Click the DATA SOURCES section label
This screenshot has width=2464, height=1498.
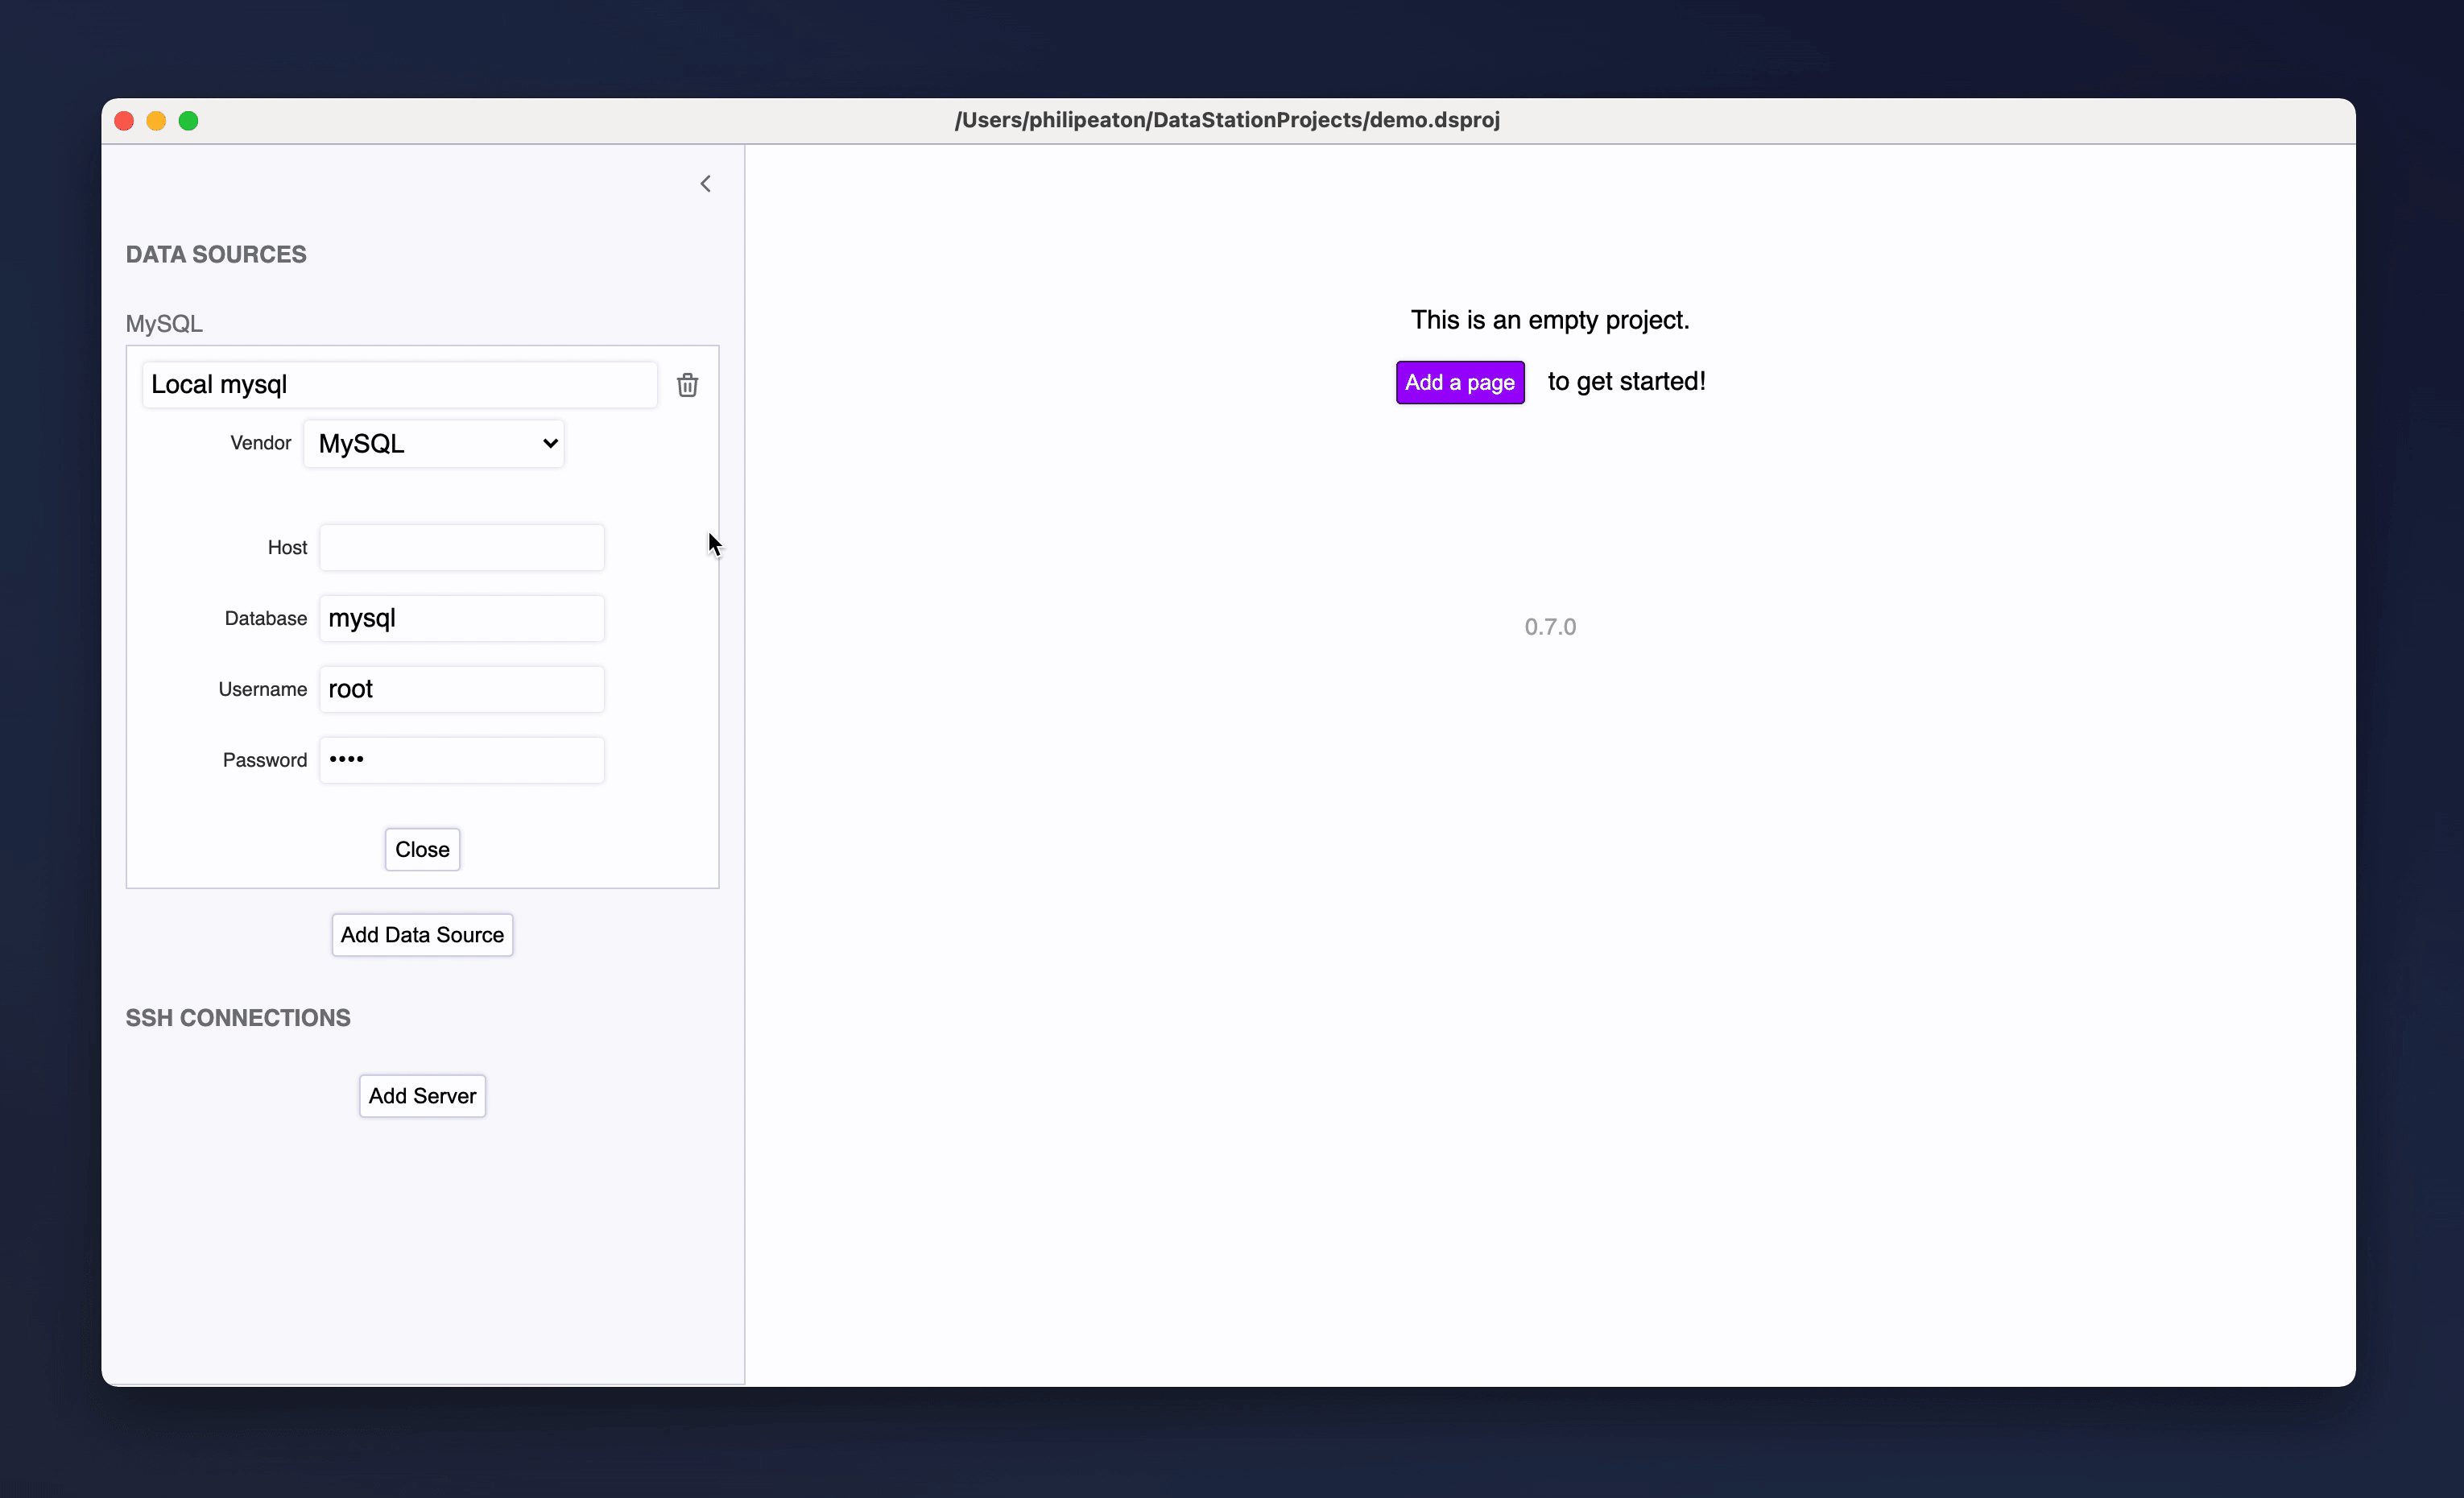point(215,254)
